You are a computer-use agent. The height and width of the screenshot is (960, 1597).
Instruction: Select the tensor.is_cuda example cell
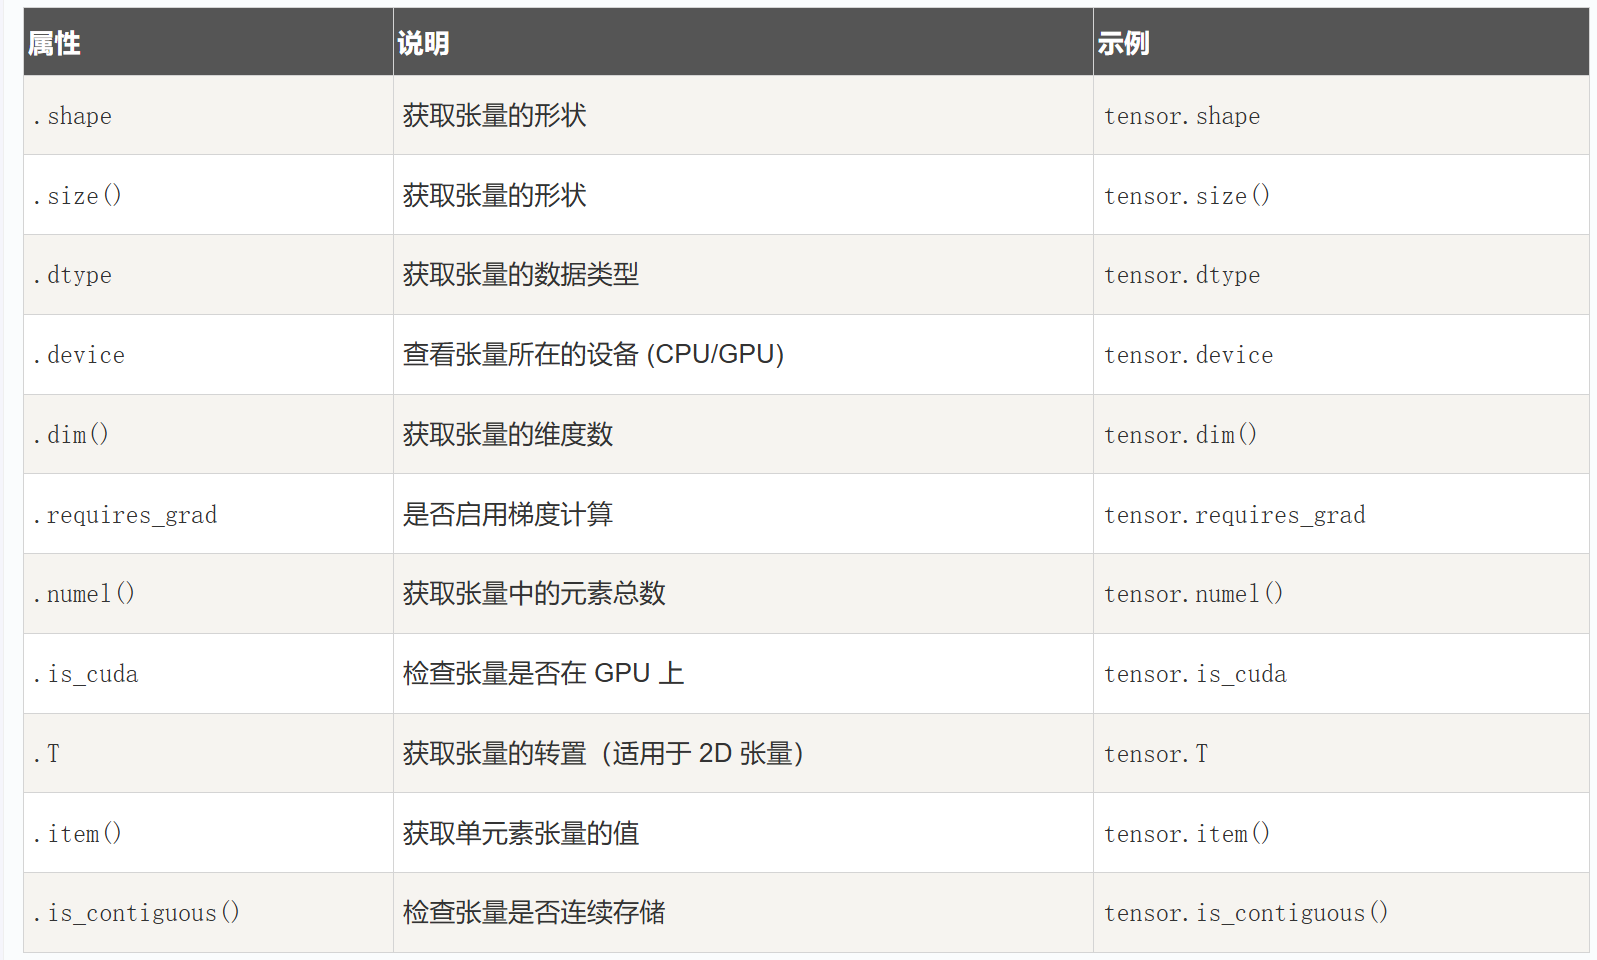click(x=1195, y=674)
